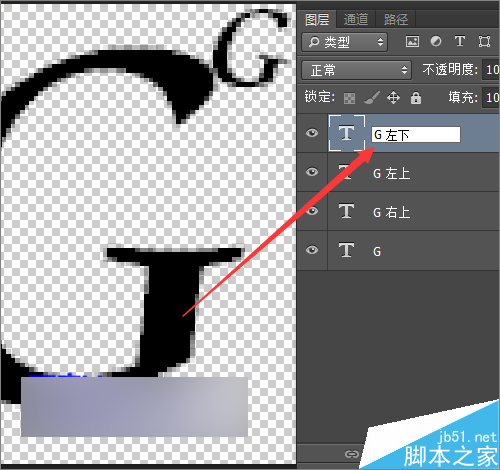The image size is (500, 470).
Task: Click the bottom G layer thumbnail
Action: tap(347, 250)
